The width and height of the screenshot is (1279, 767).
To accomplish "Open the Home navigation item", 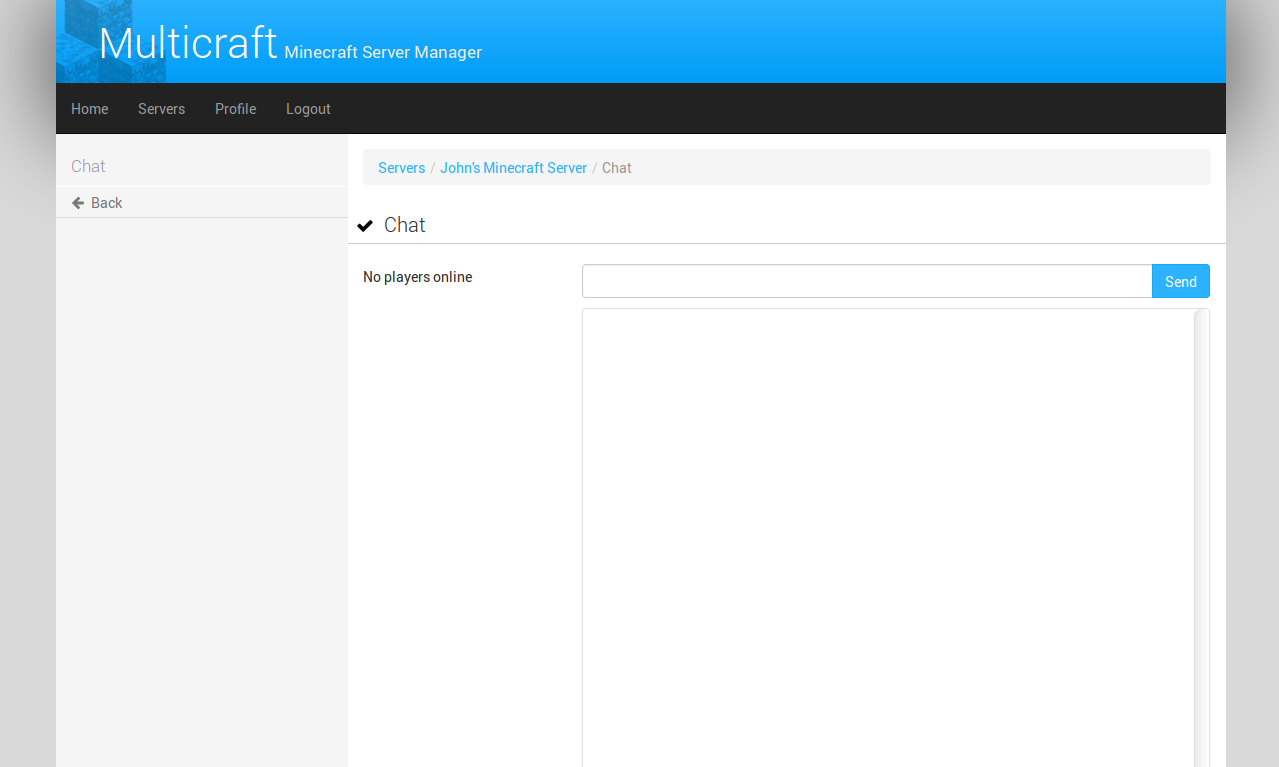I will (89, 109).
